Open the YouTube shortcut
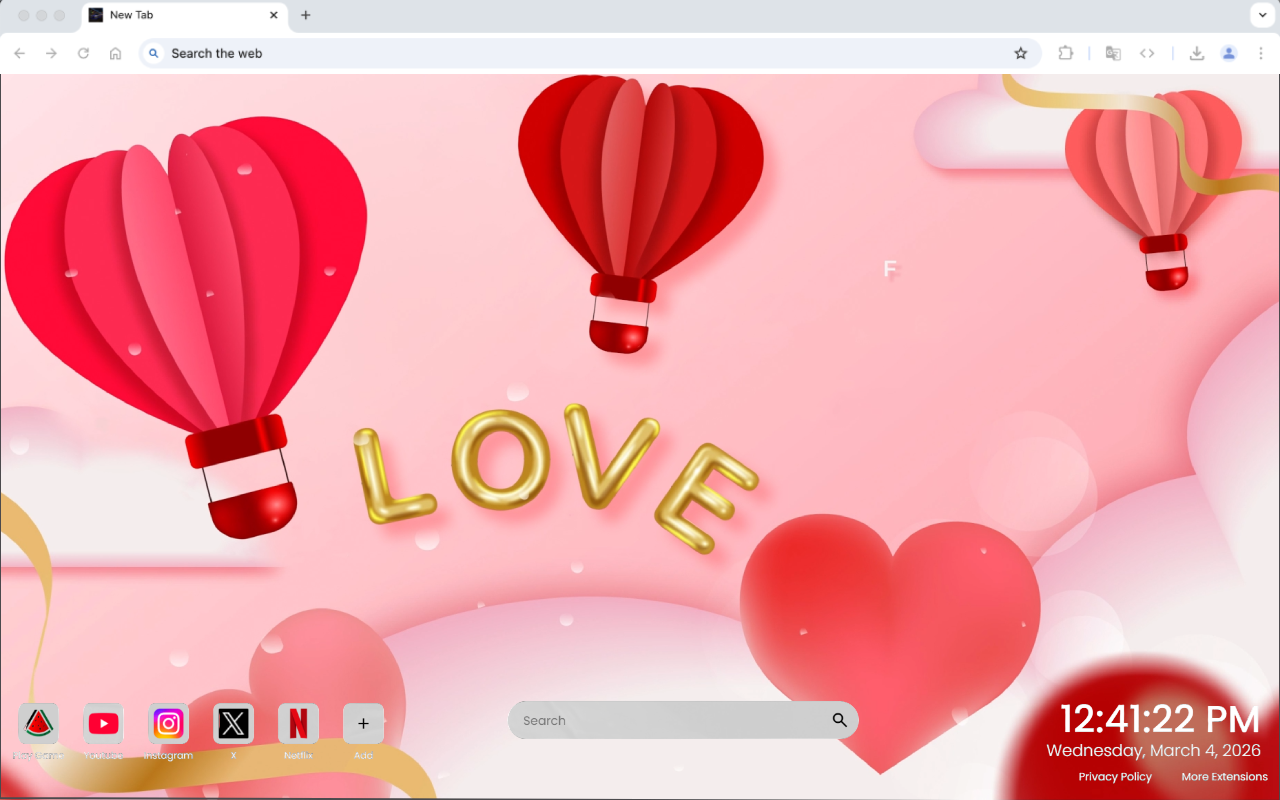The height and width of the screenshot is (800, 1280). (x=103, y=723)
